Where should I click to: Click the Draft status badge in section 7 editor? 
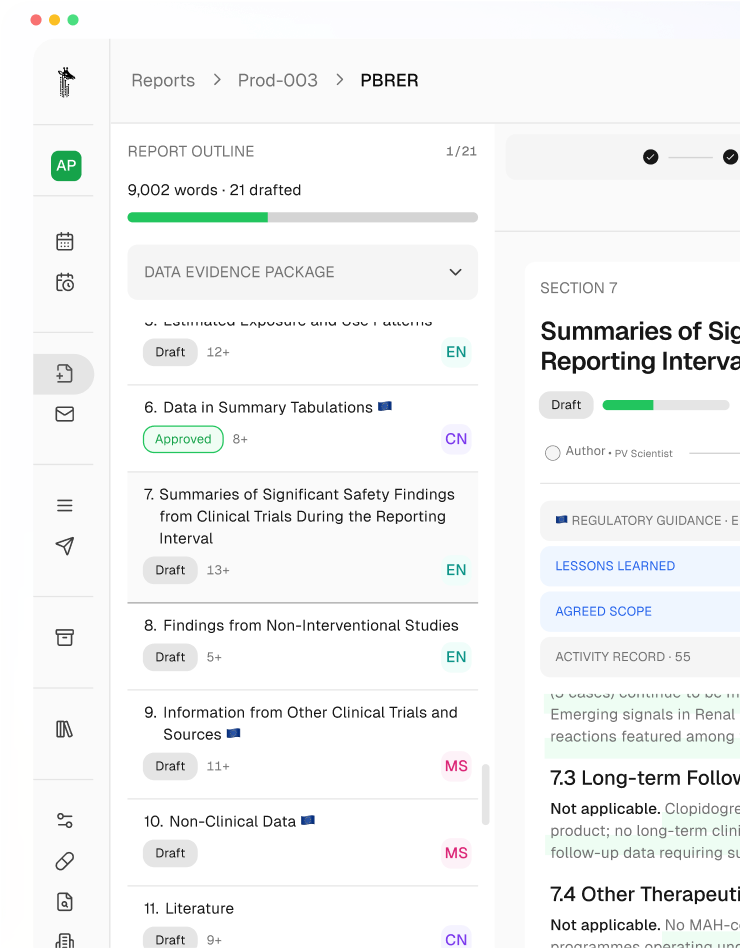566,405
